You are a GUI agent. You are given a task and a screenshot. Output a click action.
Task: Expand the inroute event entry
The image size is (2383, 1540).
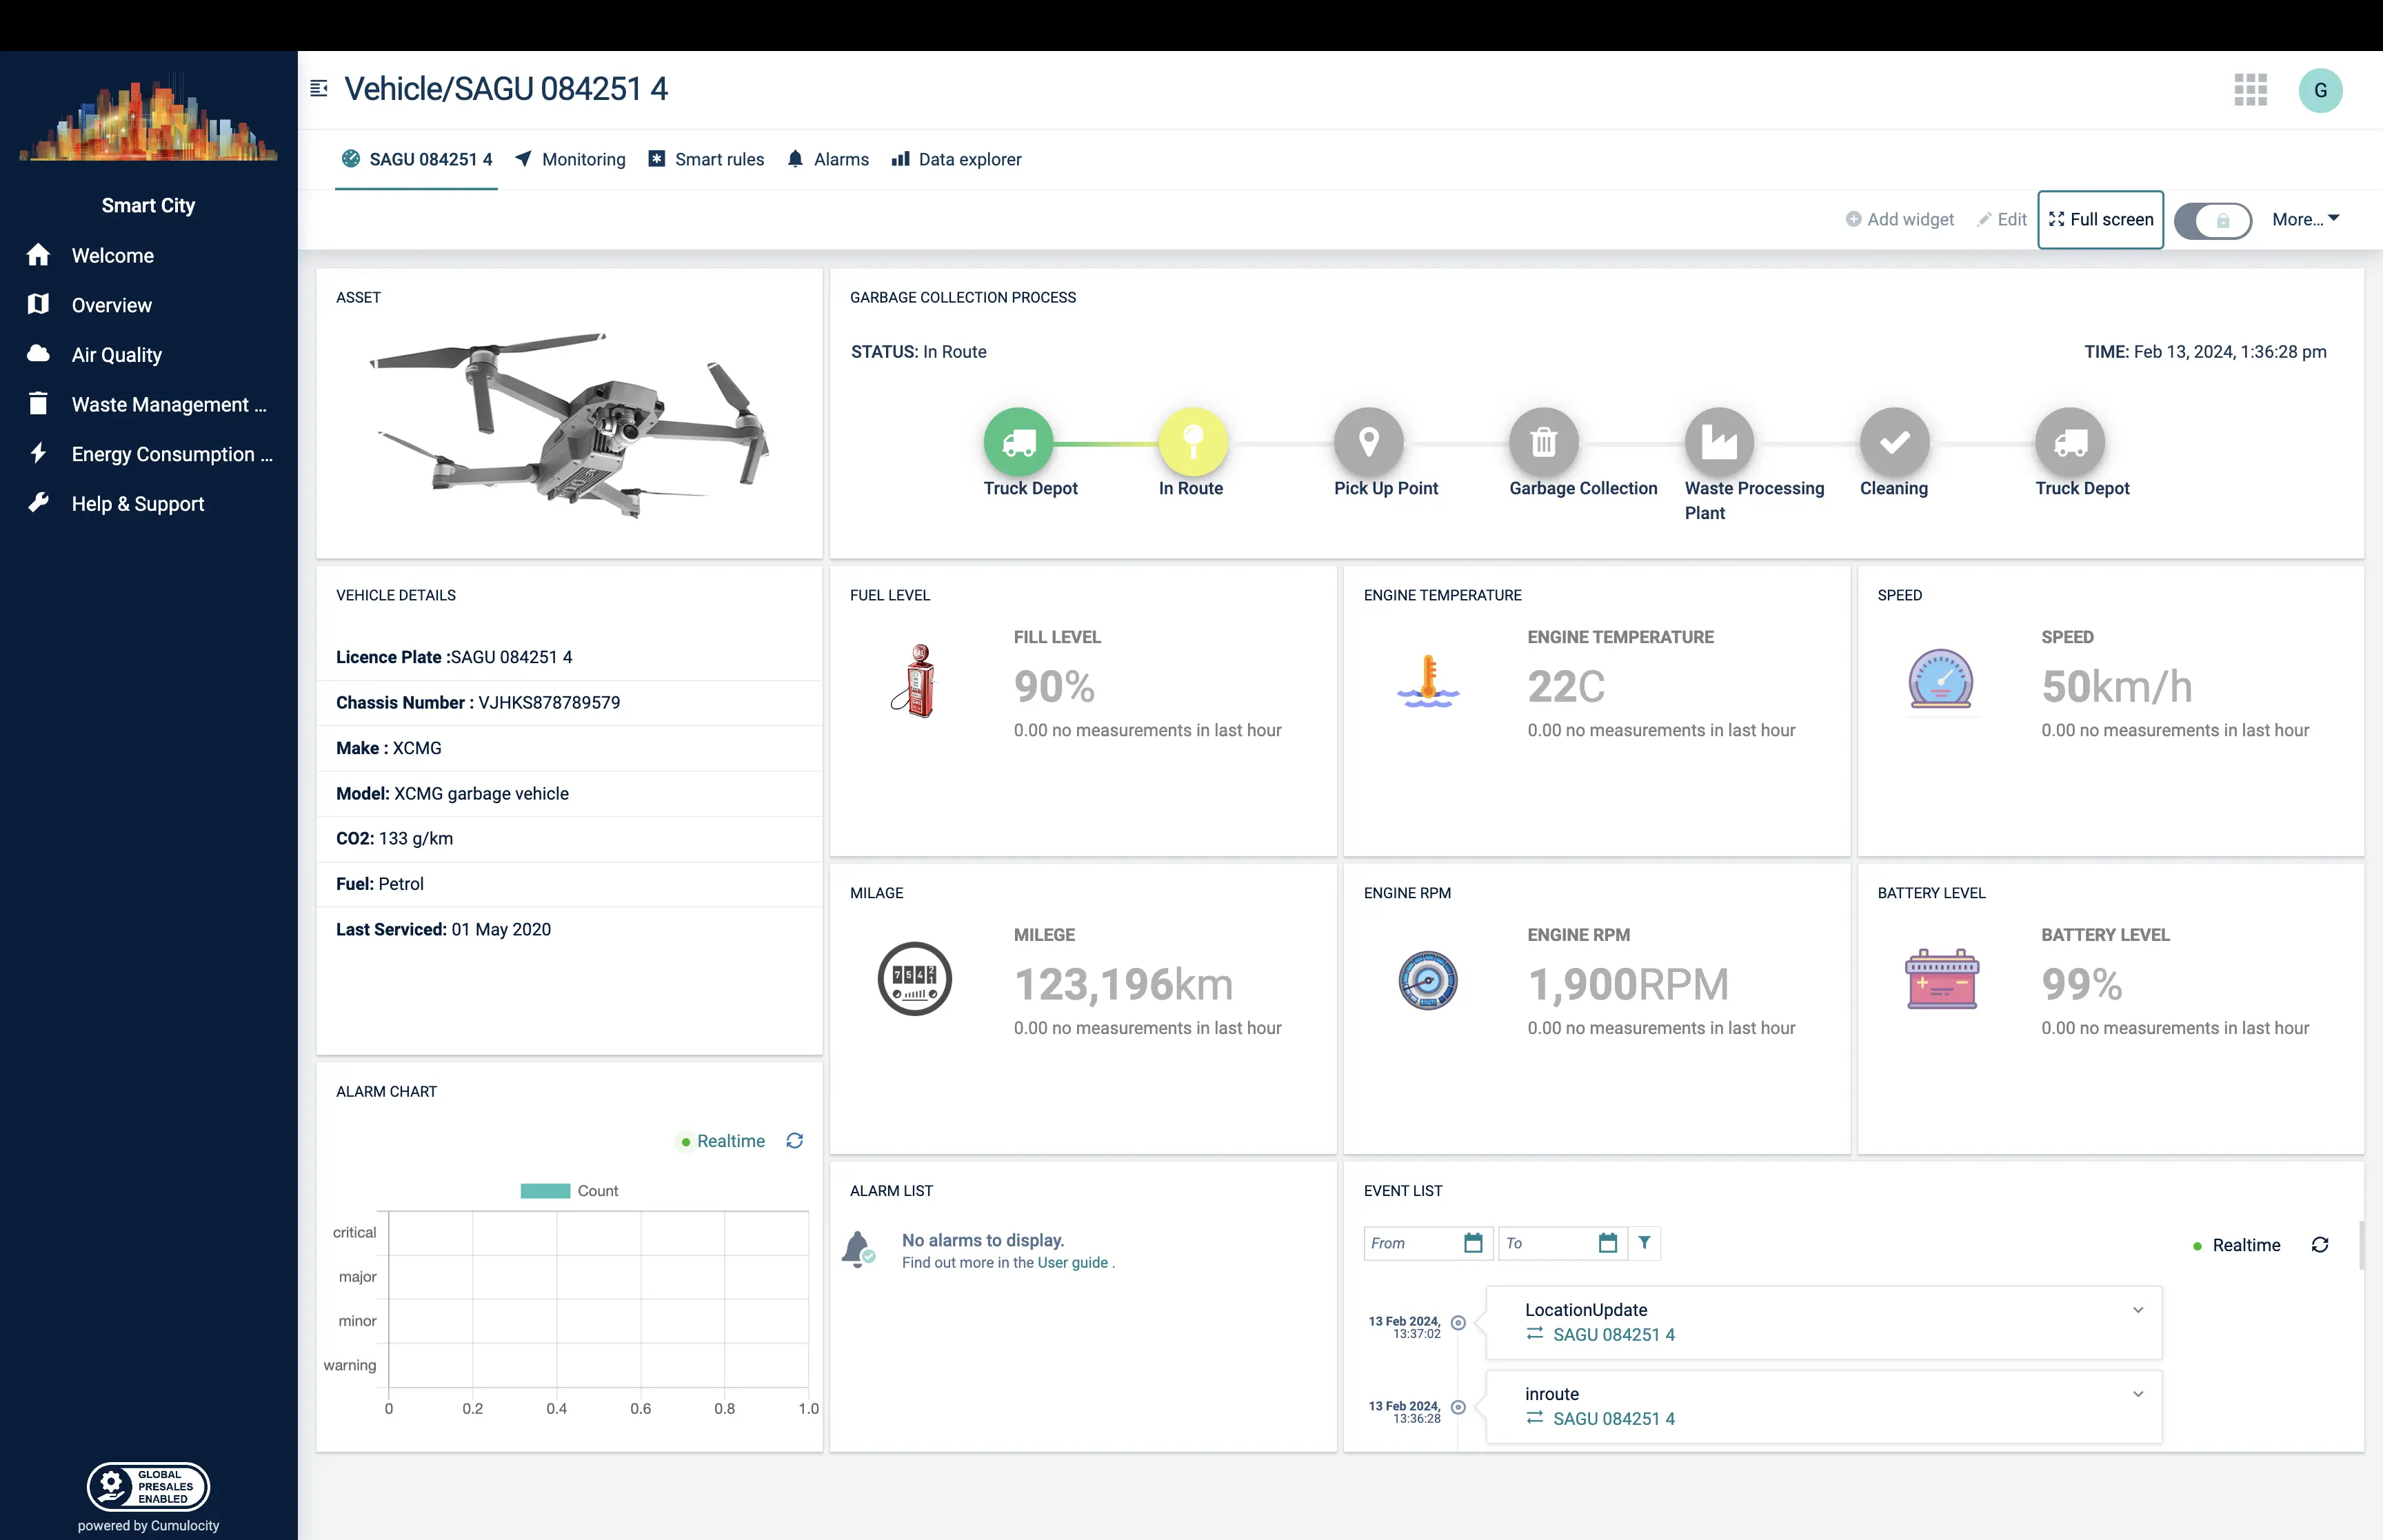2138,1394
